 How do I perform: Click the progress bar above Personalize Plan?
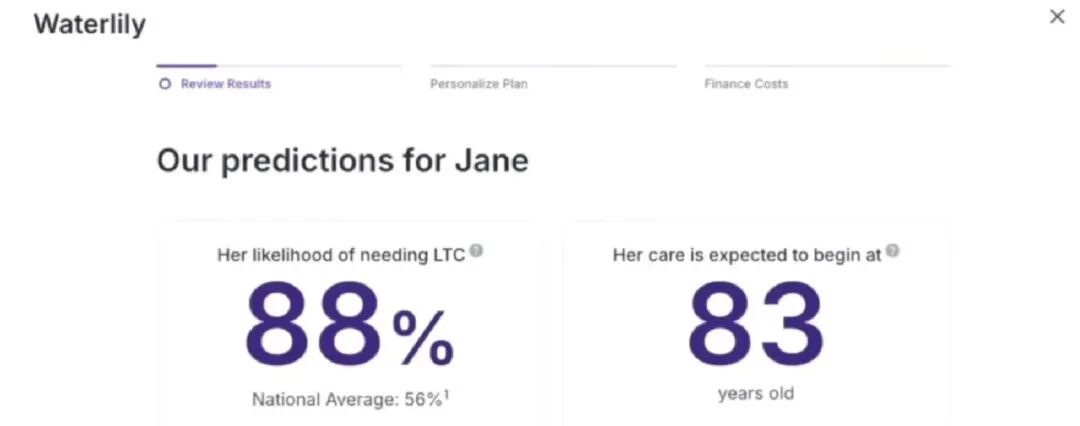pos(553,66)
